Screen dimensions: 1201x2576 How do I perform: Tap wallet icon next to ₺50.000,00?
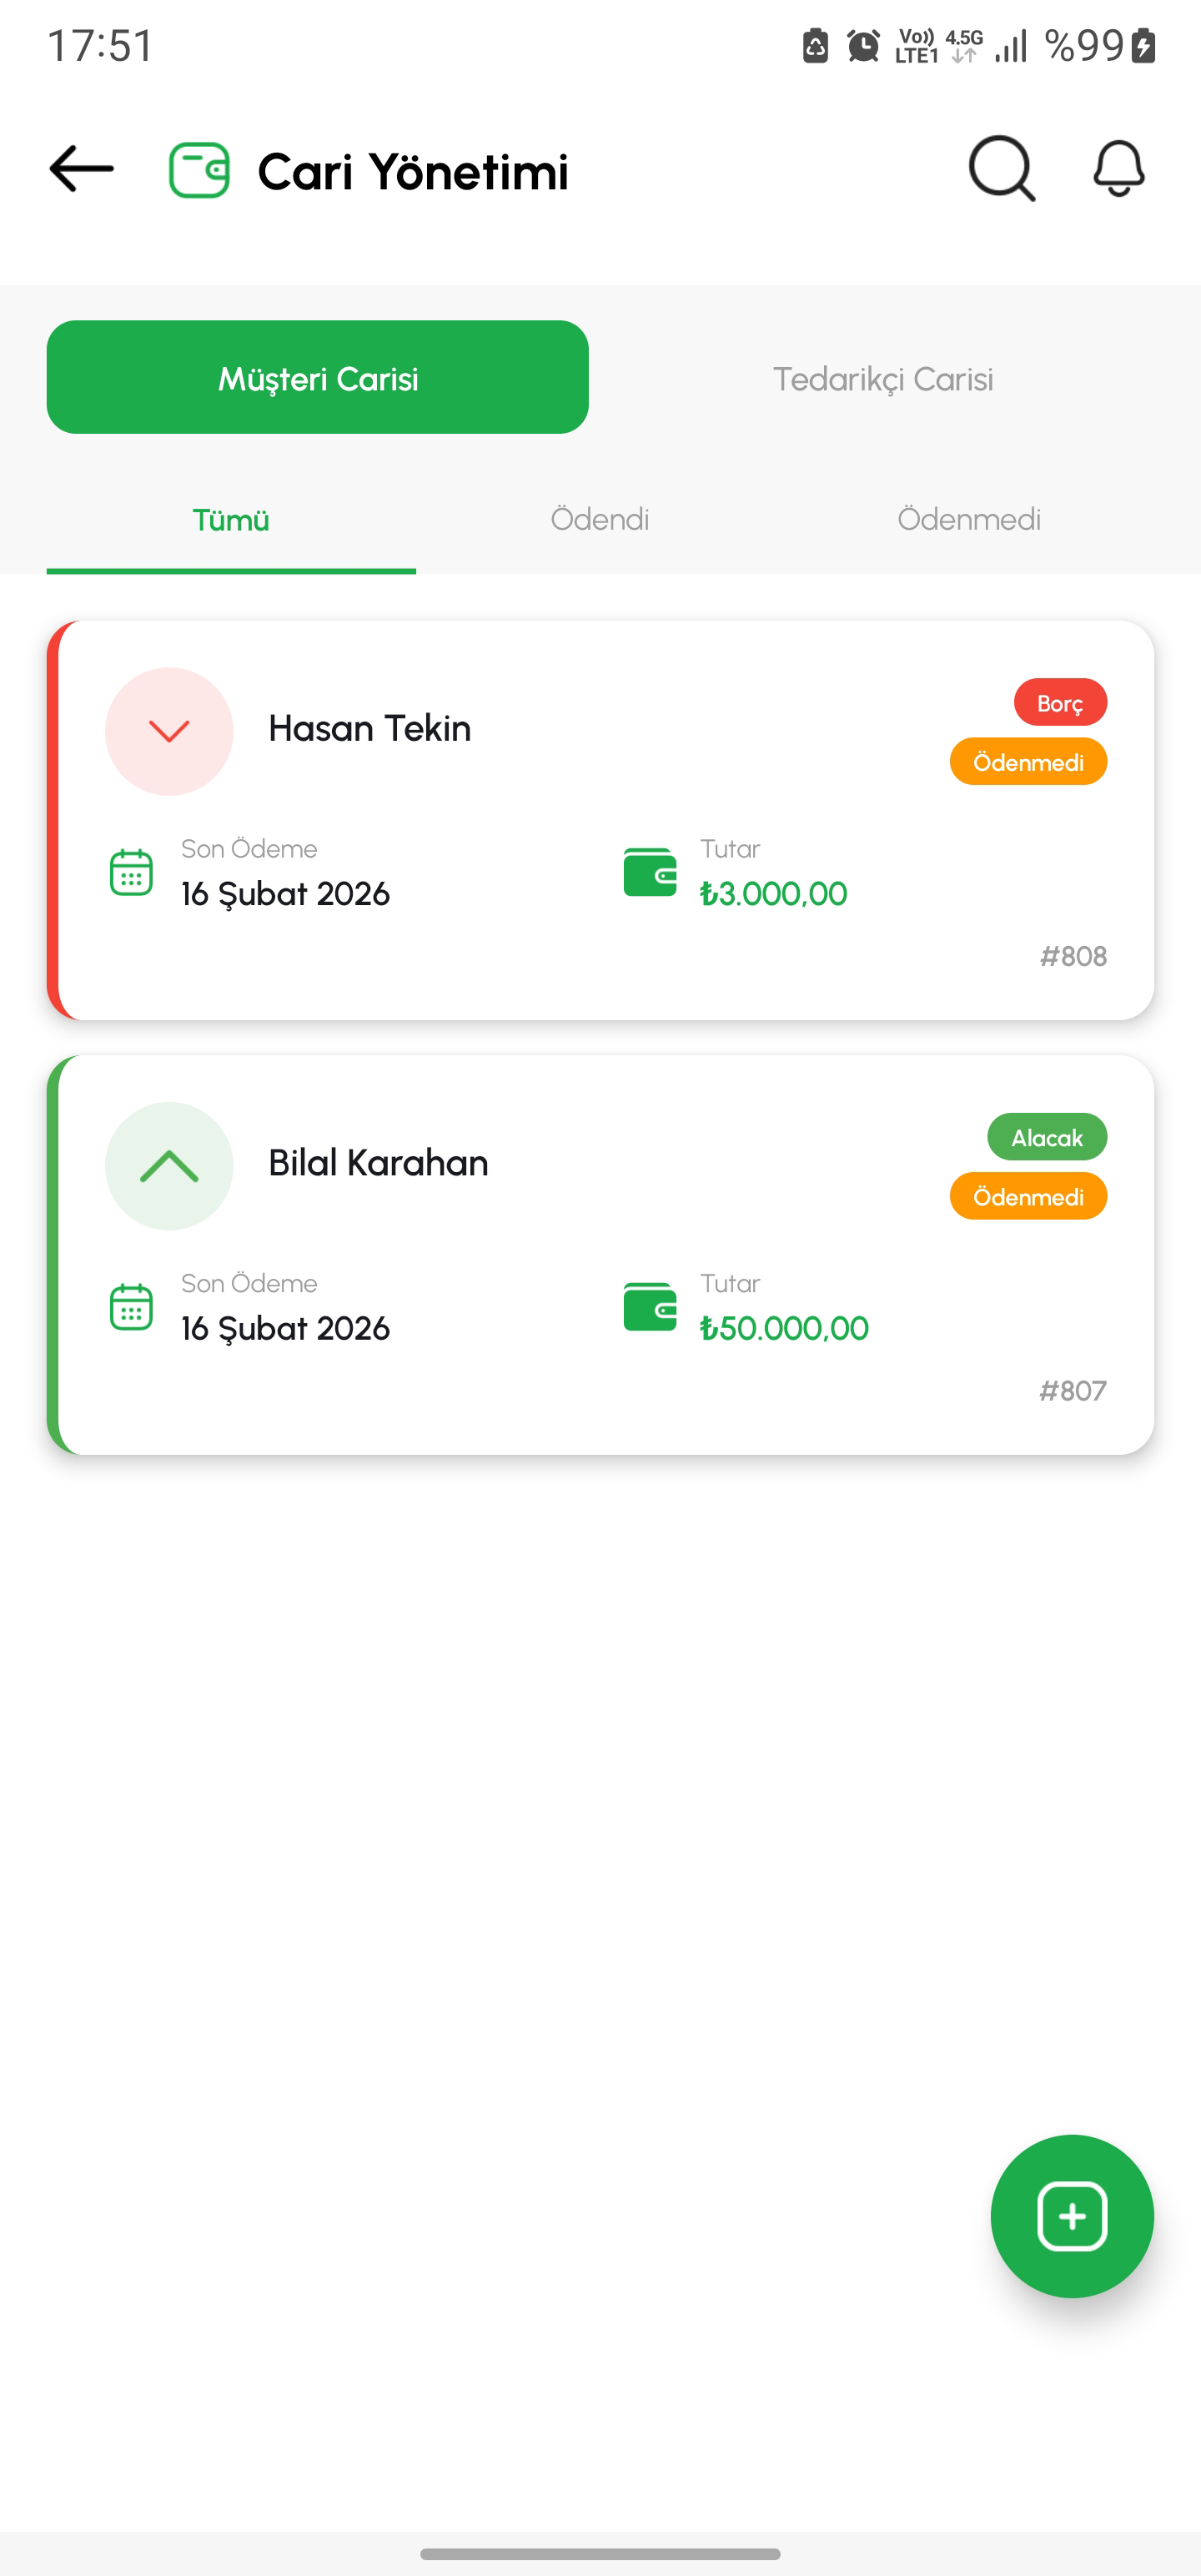coord(650,1307)
